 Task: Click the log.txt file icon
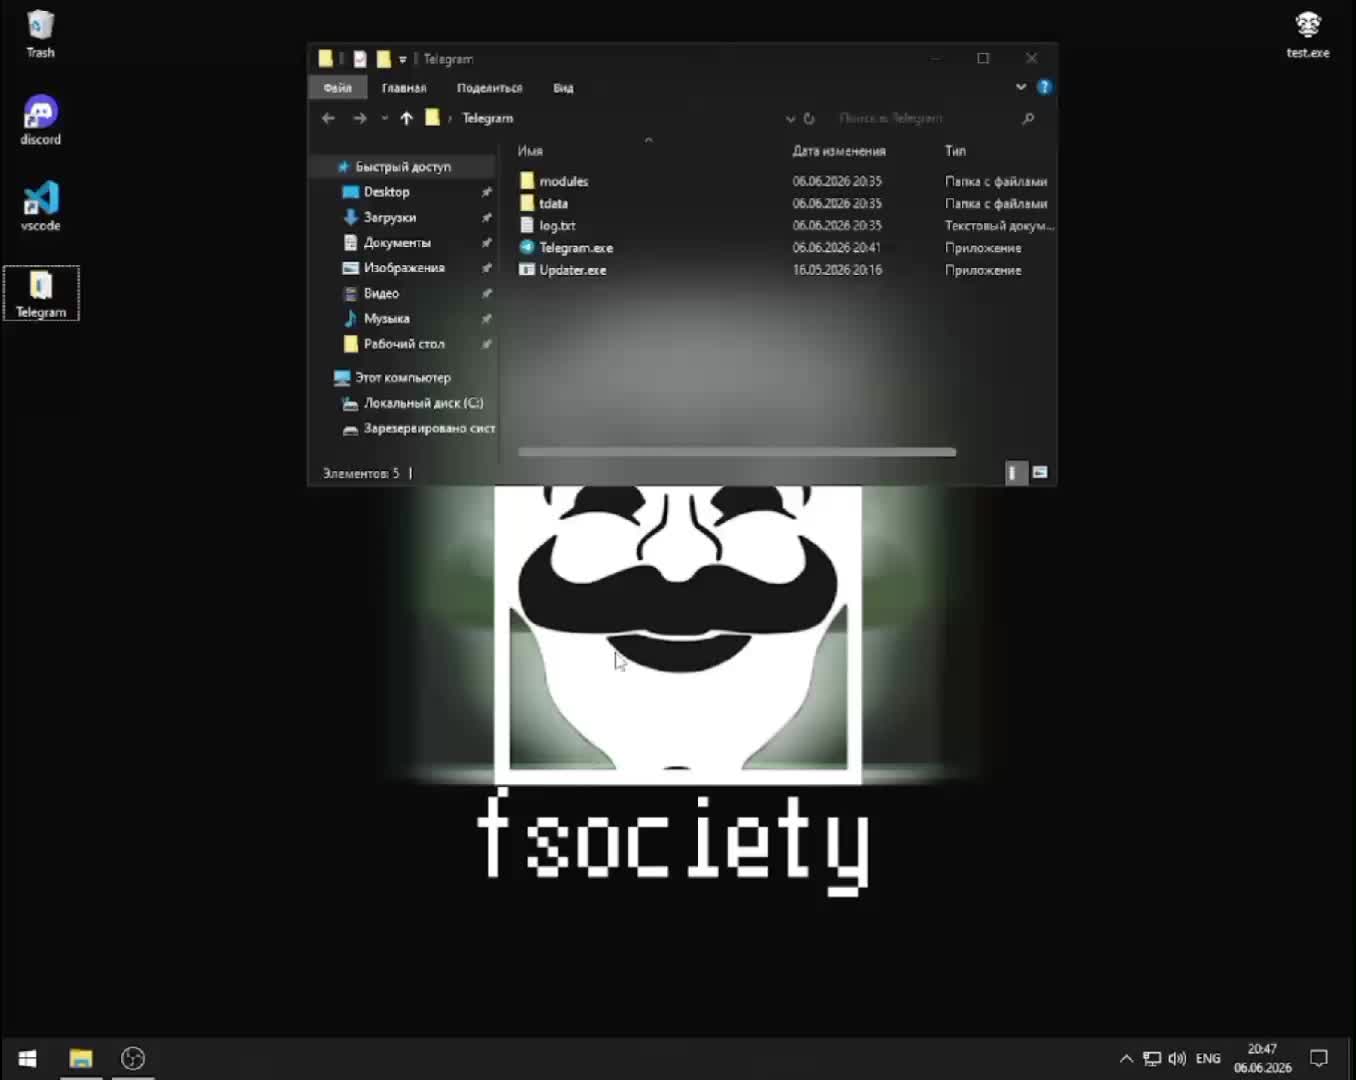tap(527, 225)
